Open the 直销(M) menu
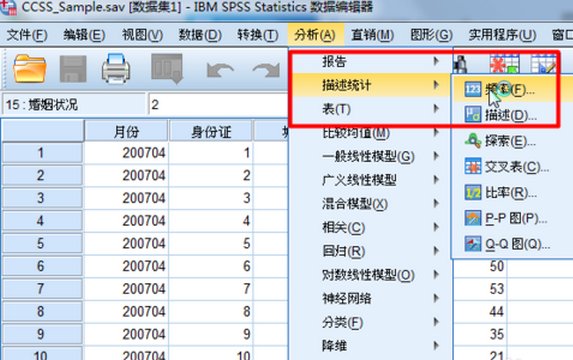 point(372,35)
